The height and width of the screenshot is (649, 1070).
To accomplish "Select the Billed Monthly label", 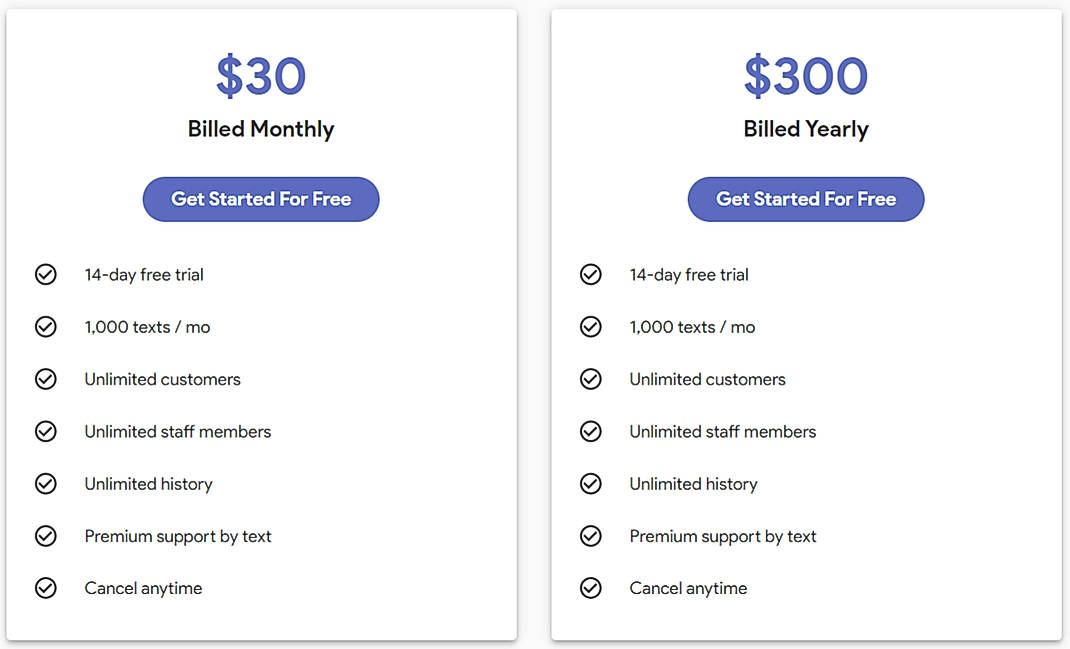I will [x=260, y=129].
